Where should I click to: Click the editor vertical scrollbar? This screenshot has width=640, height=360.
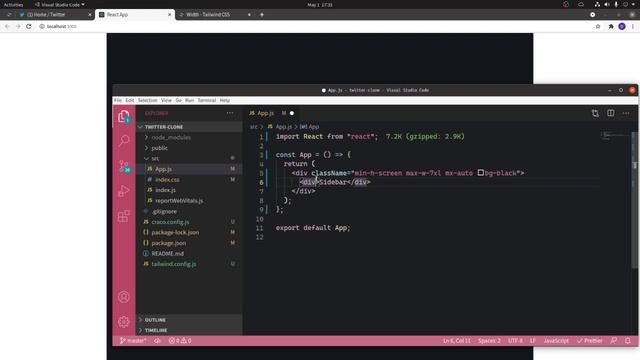(635, 200)
